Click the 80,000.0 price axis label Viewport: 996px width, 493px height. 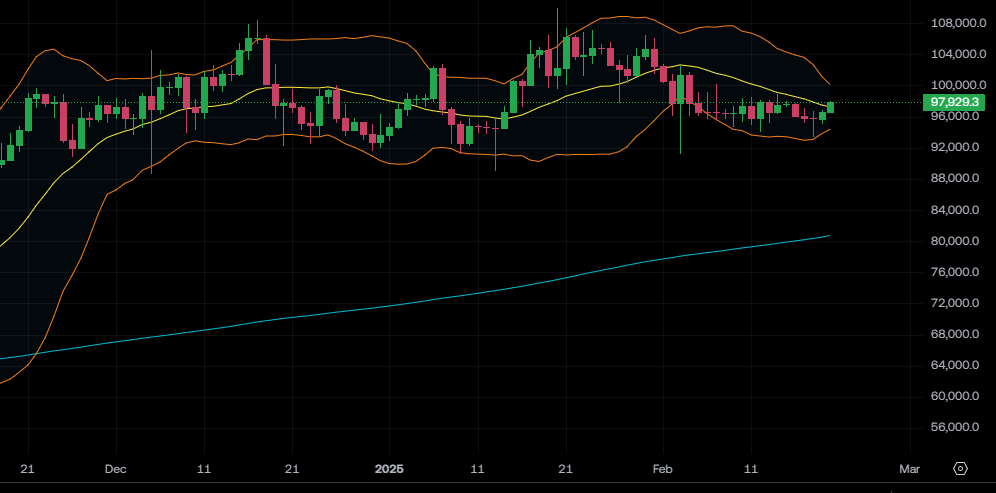tap(955, 241)
